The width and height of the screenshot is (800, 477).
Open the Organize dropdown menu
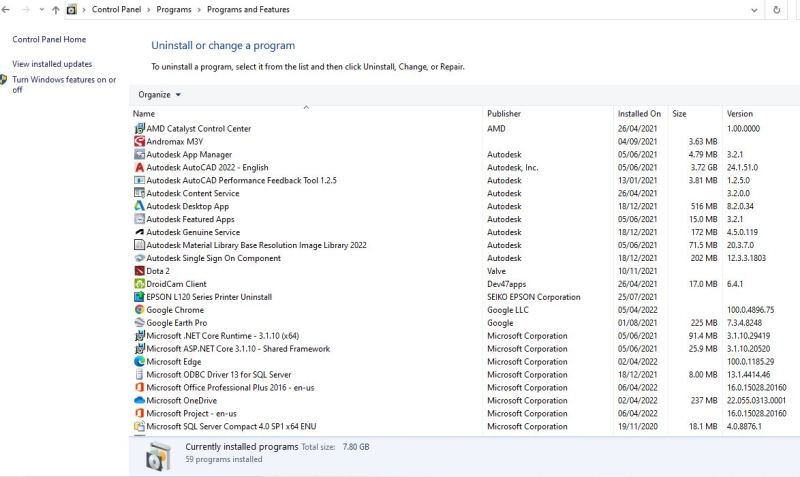(159, 94)
